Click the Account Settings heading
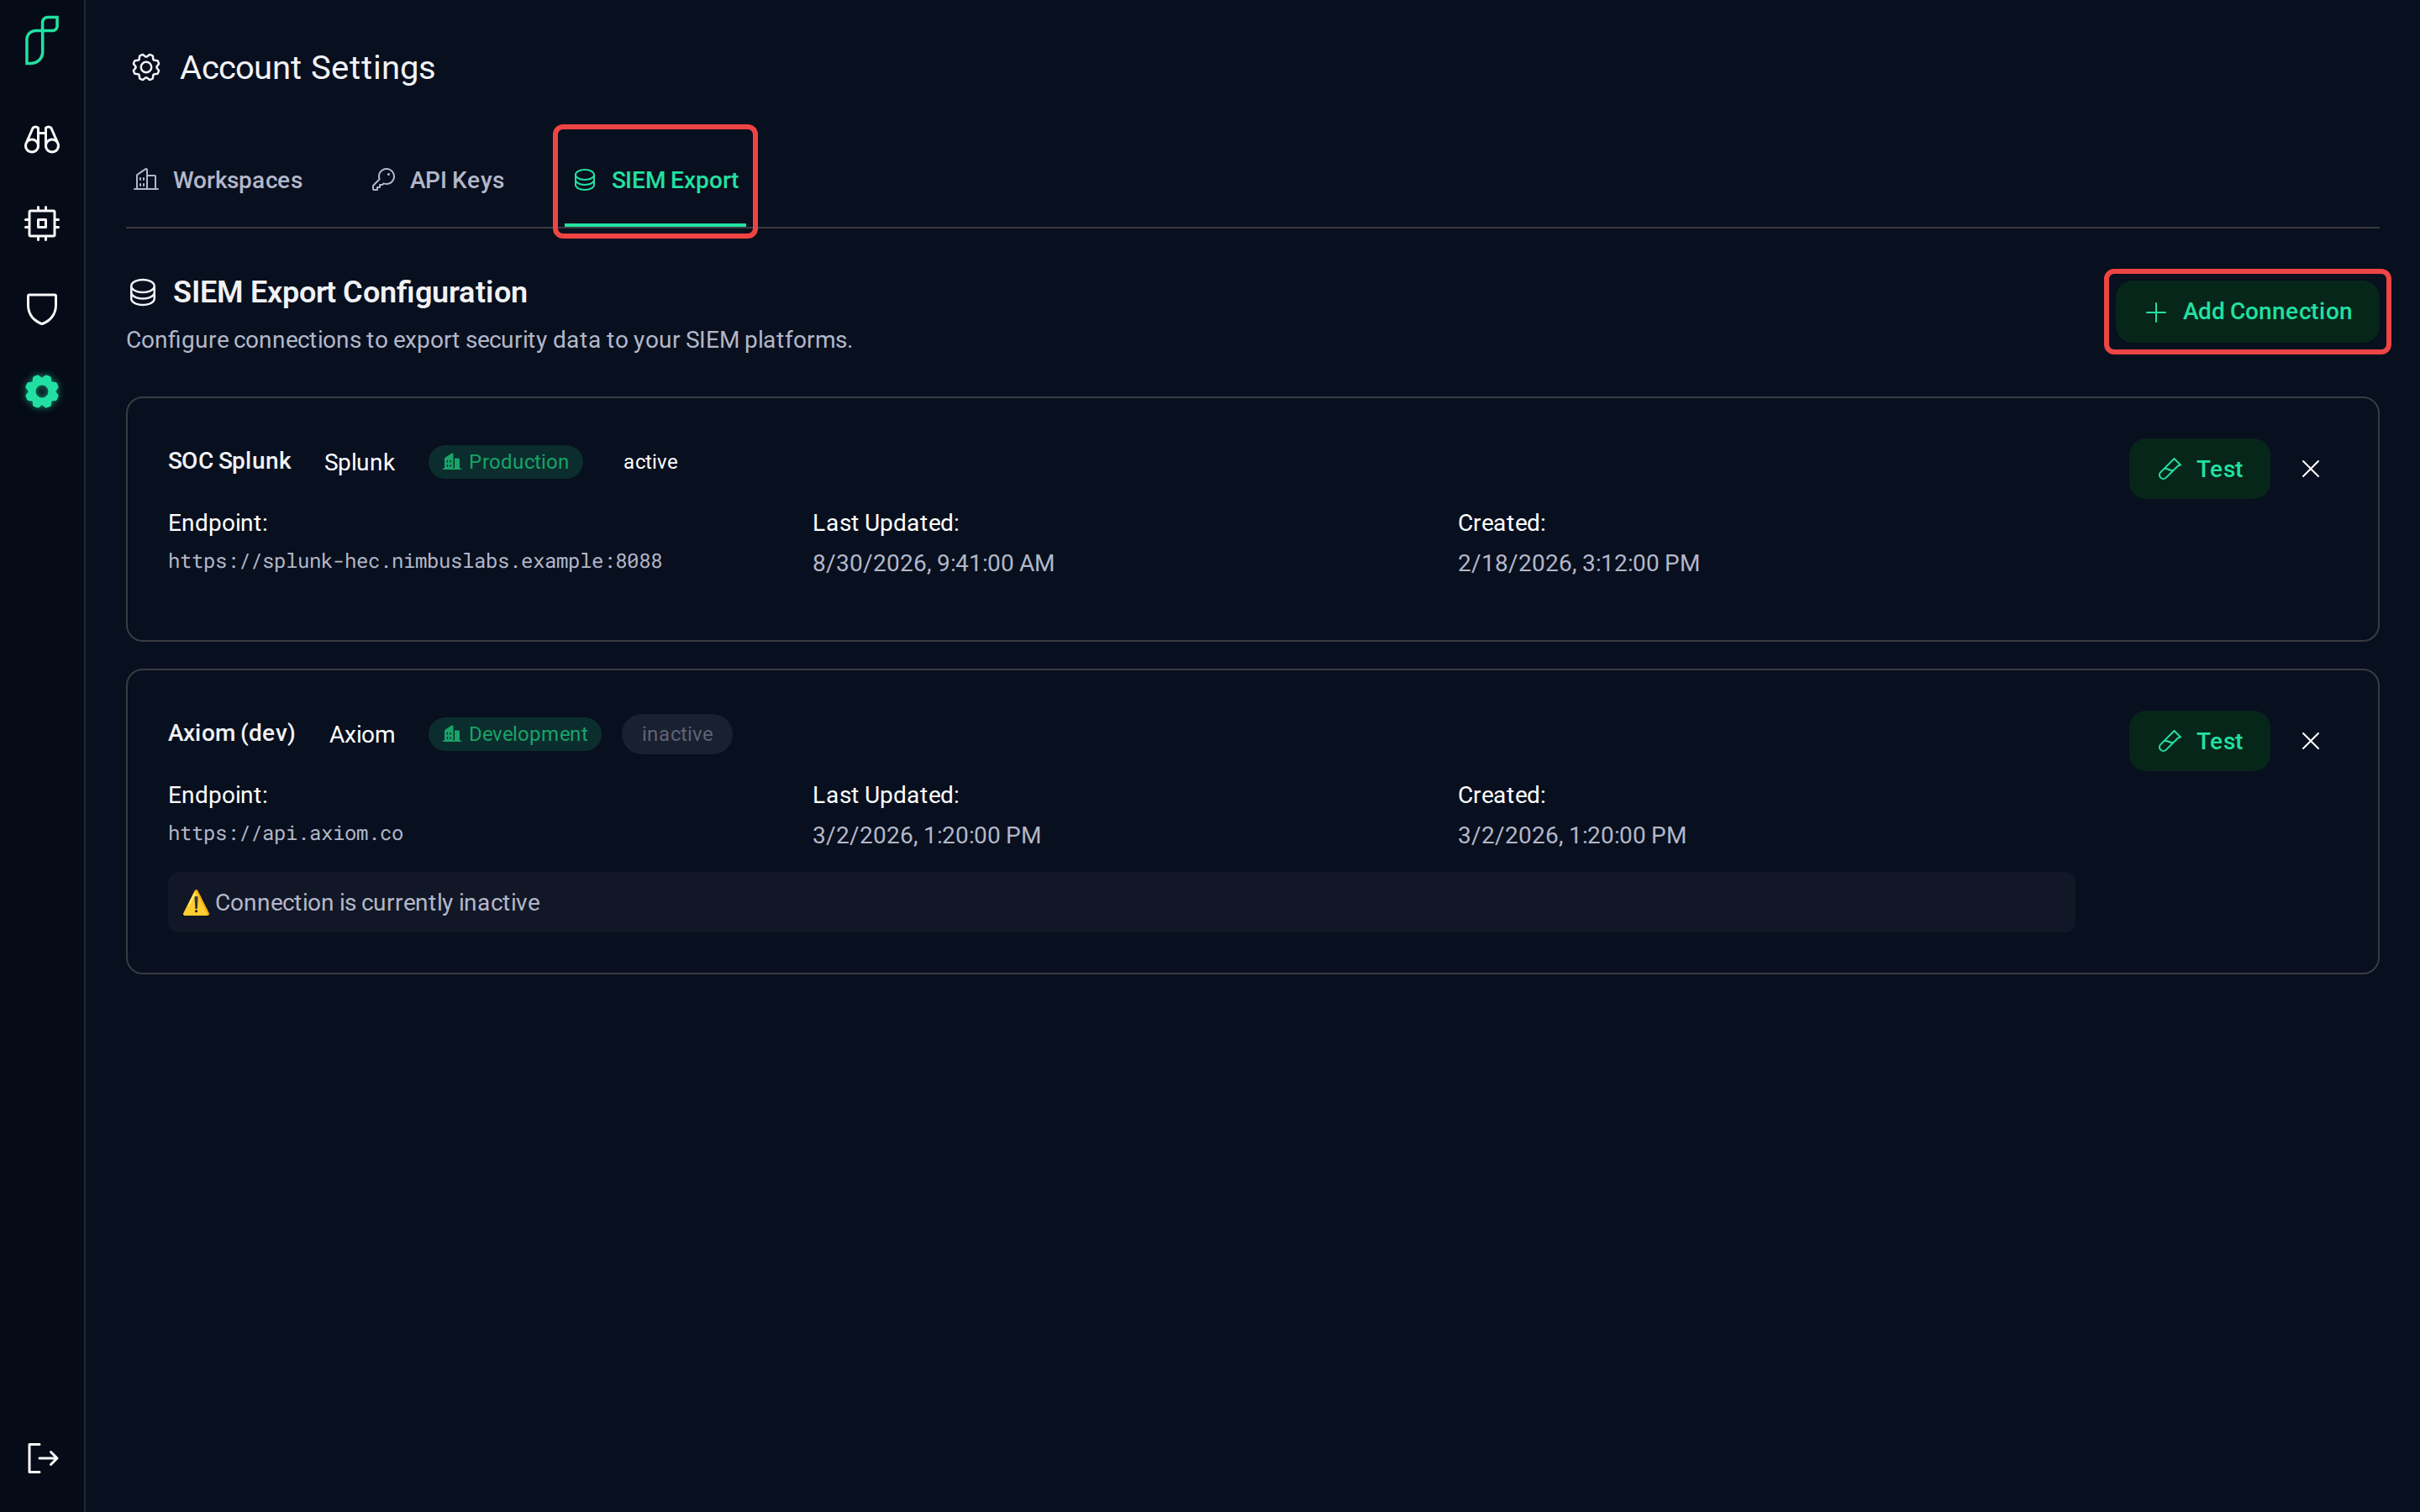The width and height of the screenshot is (2420, 1512). 307,67
